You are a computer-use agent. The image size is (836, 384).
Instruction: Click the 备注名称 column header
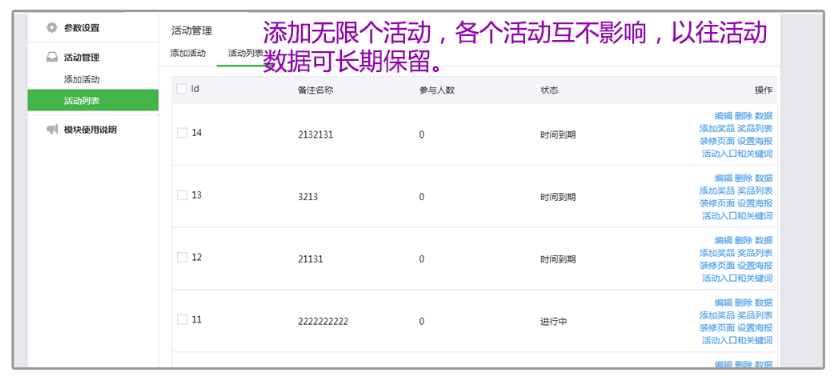[316, 90]
